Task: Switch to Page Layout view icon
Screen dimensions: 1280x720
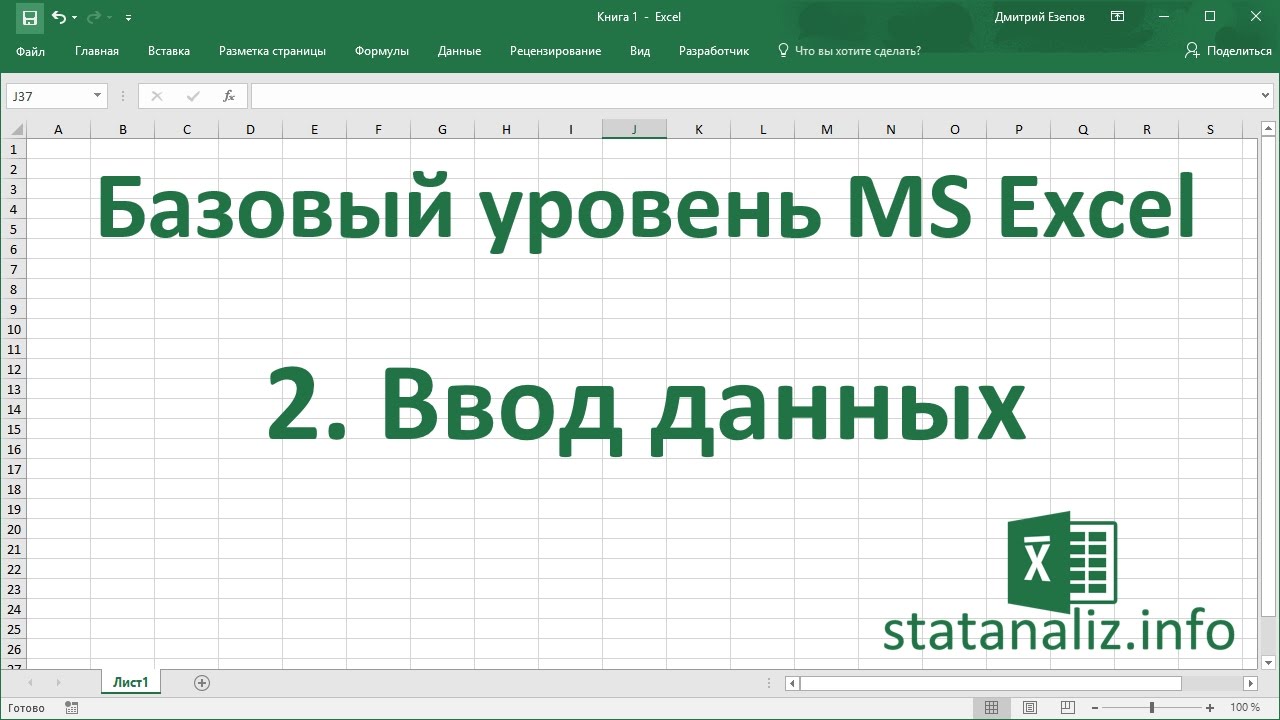Action: point(1030,708)
